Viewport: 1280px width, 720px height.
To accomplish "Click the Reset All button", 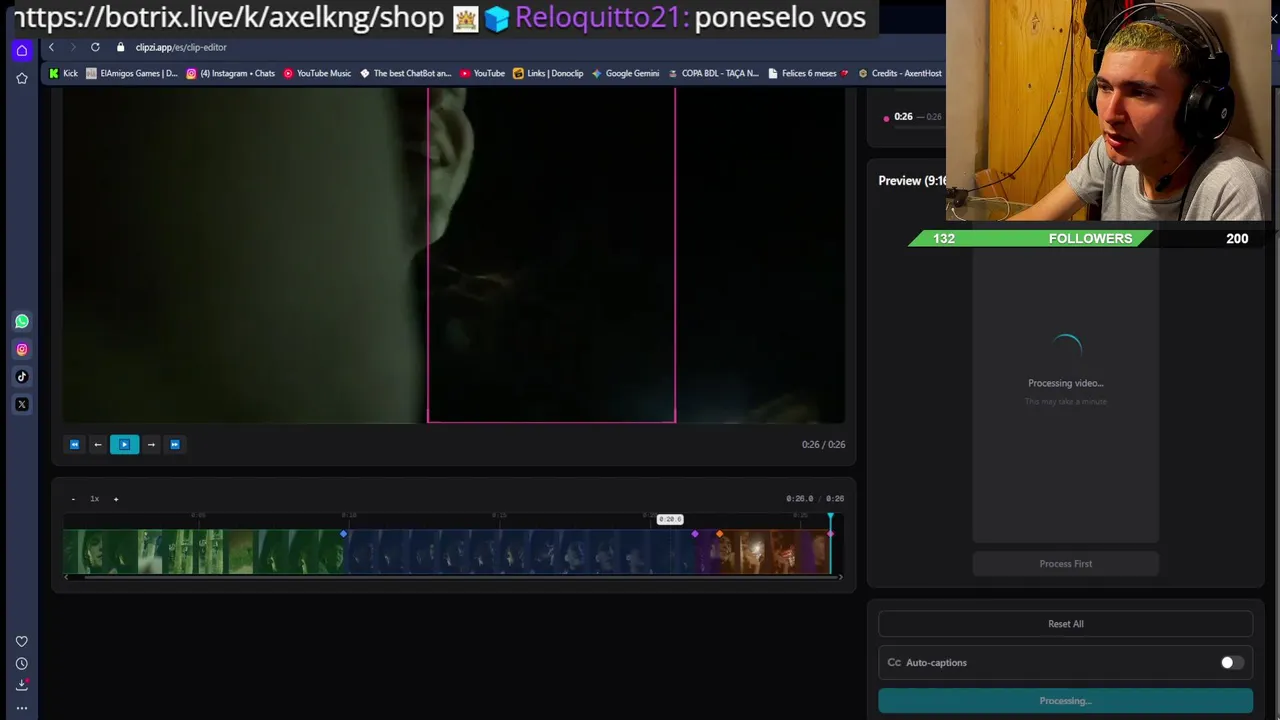I will coord(1065,624).
